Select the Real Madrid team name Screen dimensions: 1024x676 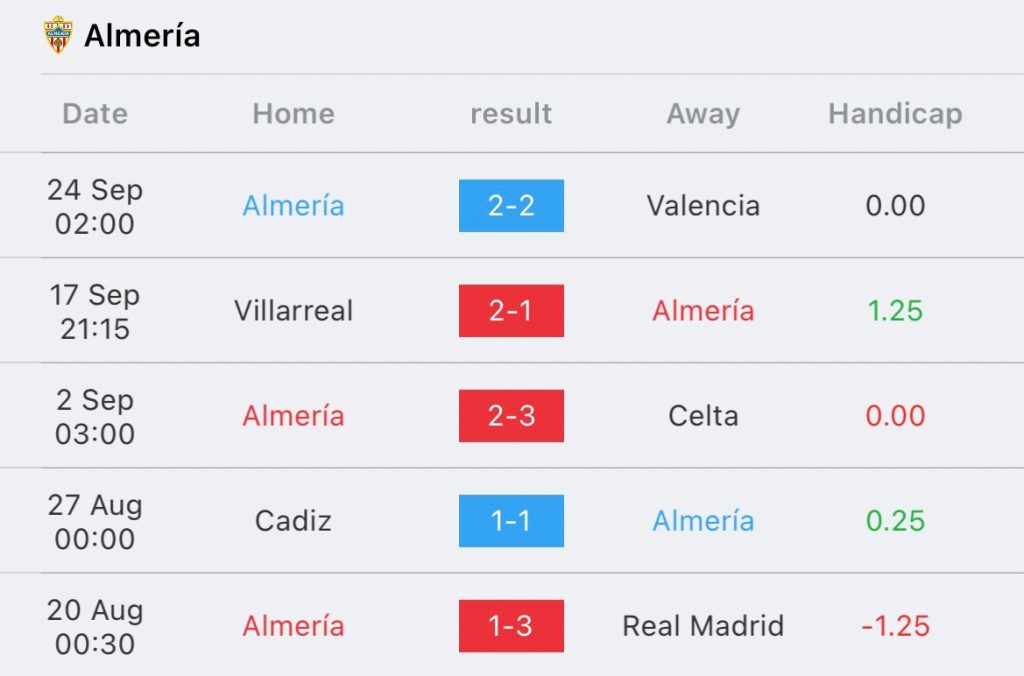(703, 626)
